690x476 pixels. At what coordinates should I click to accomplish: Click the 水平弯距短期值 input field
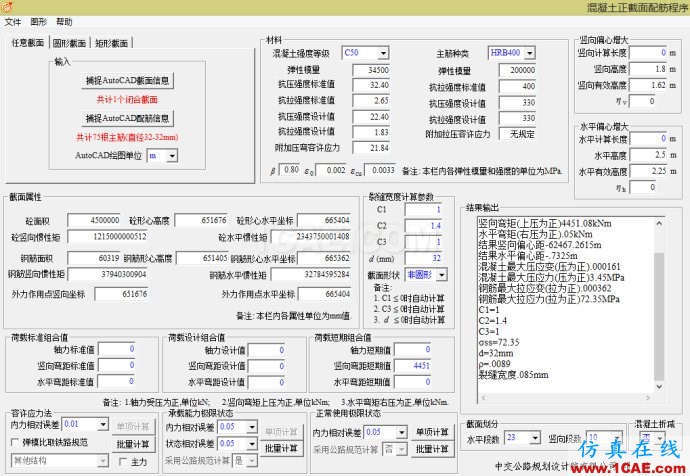tap(413, 382)
